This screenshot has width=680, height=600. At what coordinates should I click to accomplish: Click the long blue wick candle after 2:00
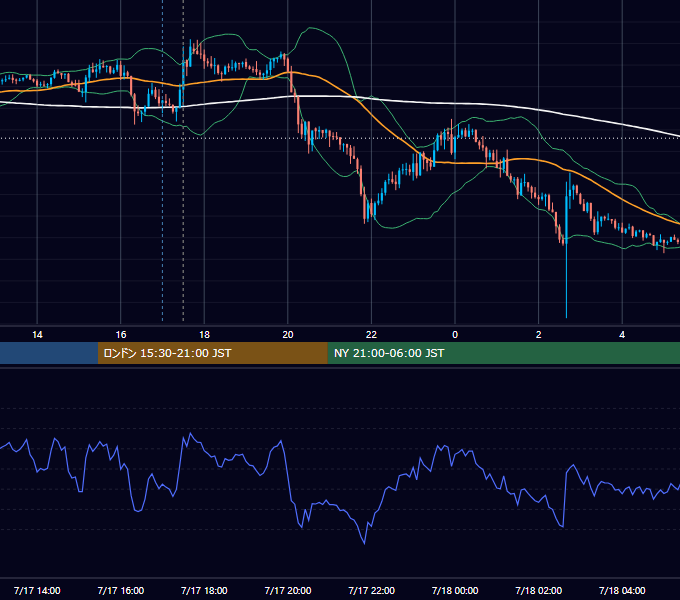click(x=566, y=250)
